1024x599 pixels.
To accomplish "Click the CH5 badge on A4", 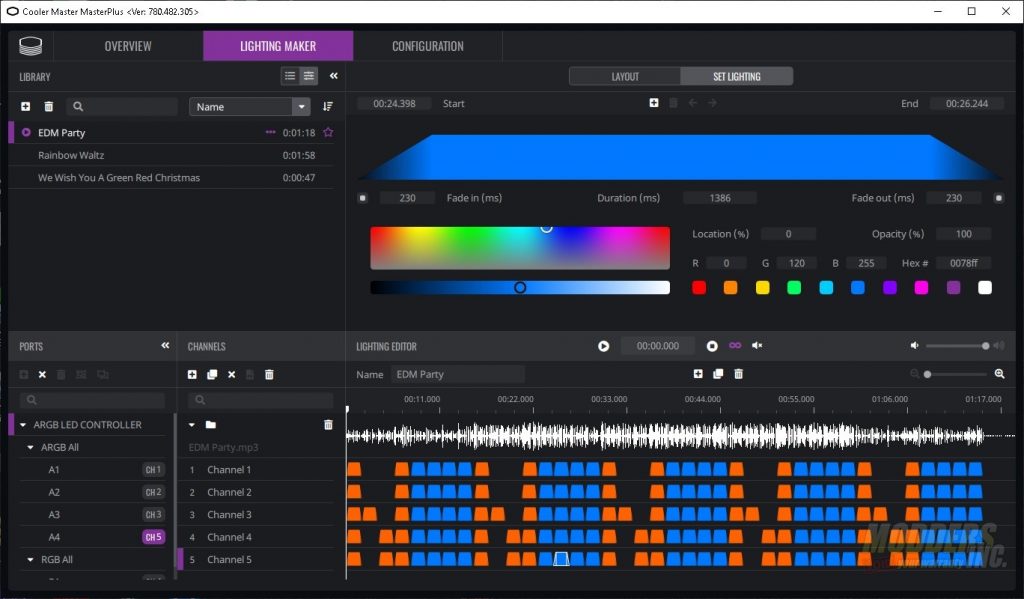I will (x=153, y=537).
